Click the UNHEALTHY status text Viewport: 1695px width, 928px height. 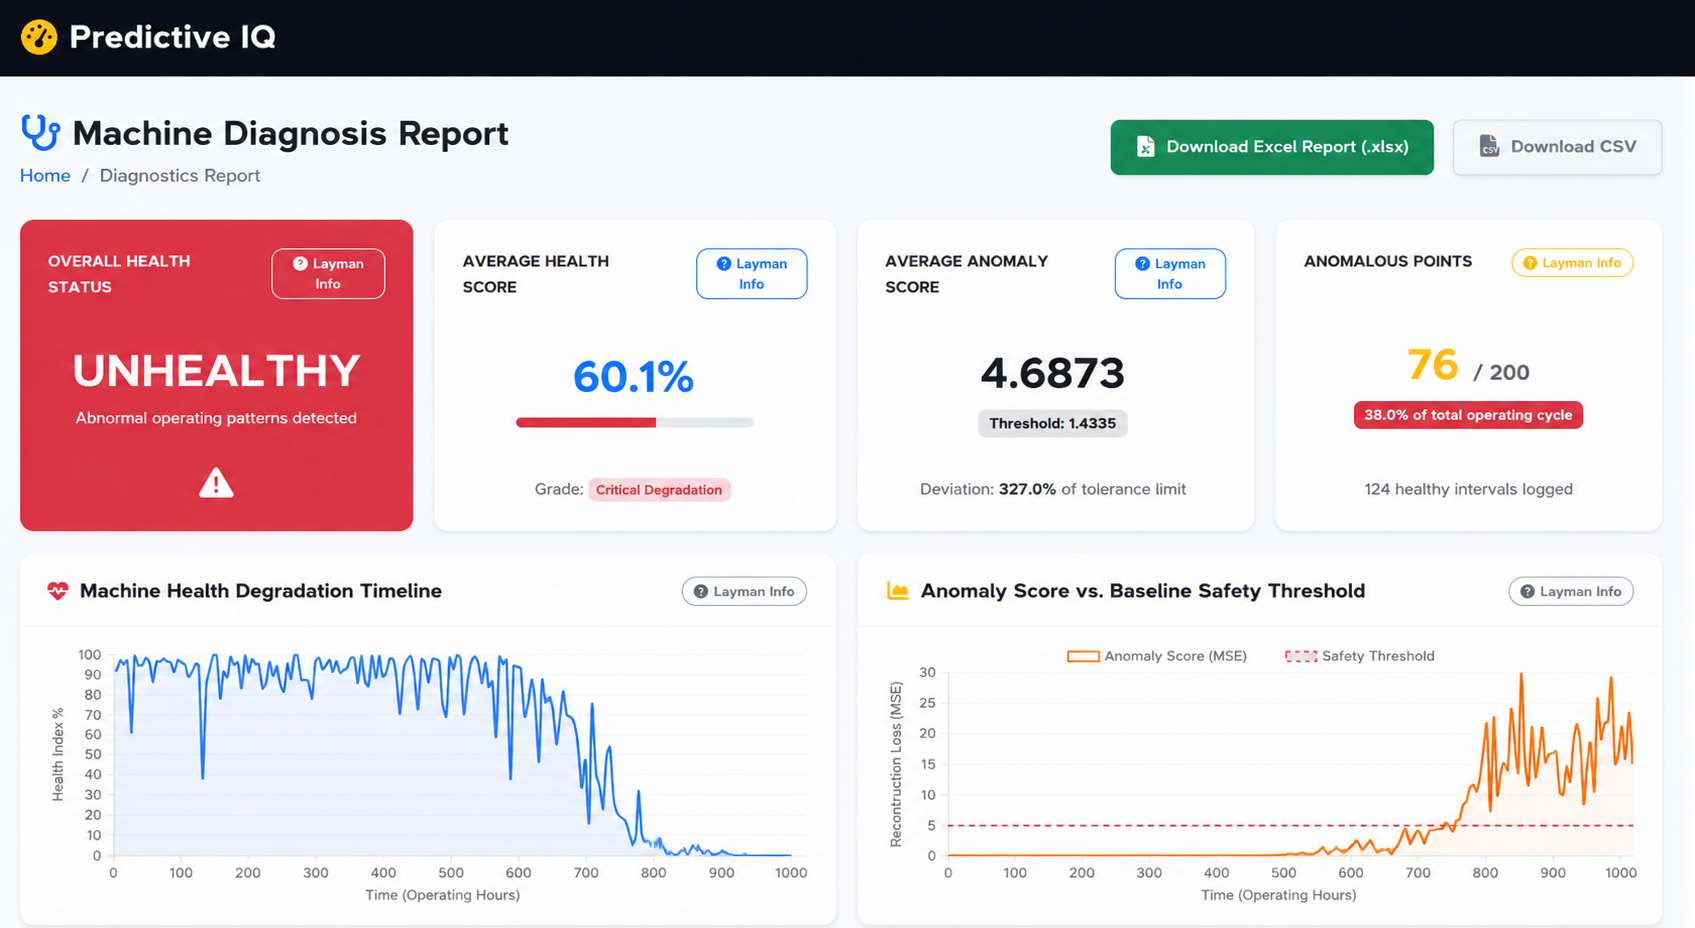coord(216,371)
